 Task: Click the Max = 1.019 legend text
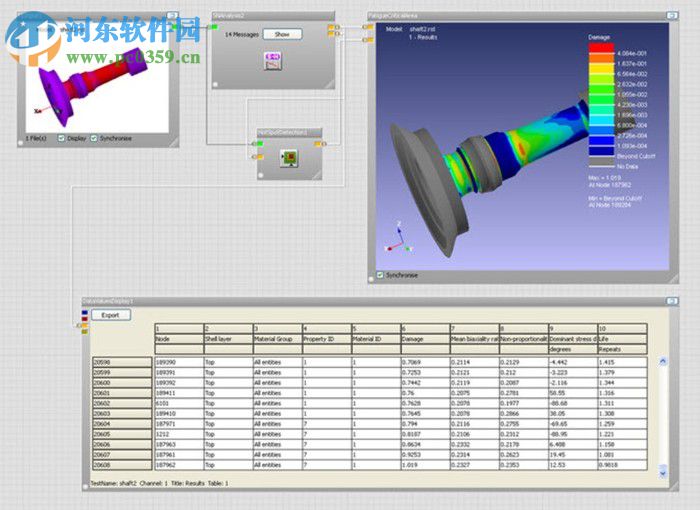[x=604, y=178]
